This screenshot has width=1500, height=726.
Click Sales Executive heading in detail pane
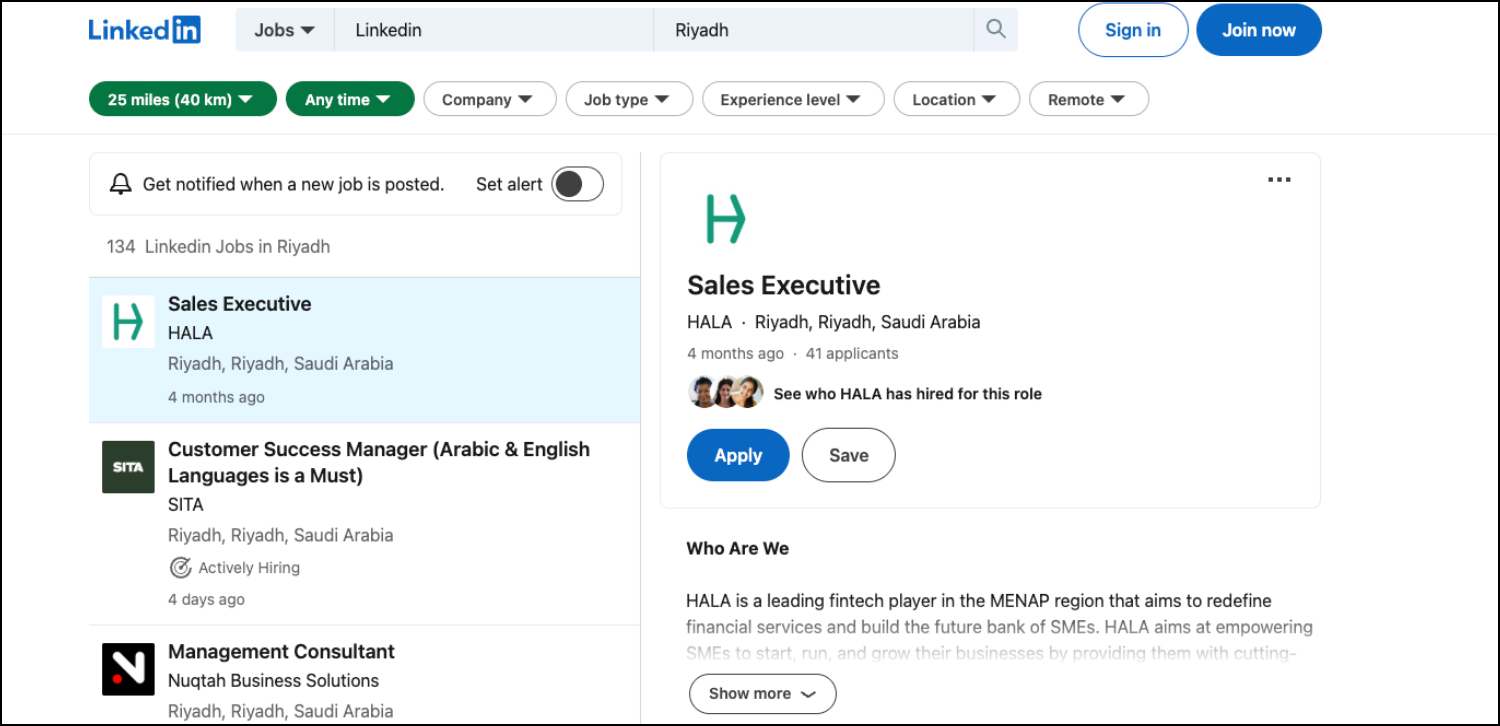pos(784,285)
